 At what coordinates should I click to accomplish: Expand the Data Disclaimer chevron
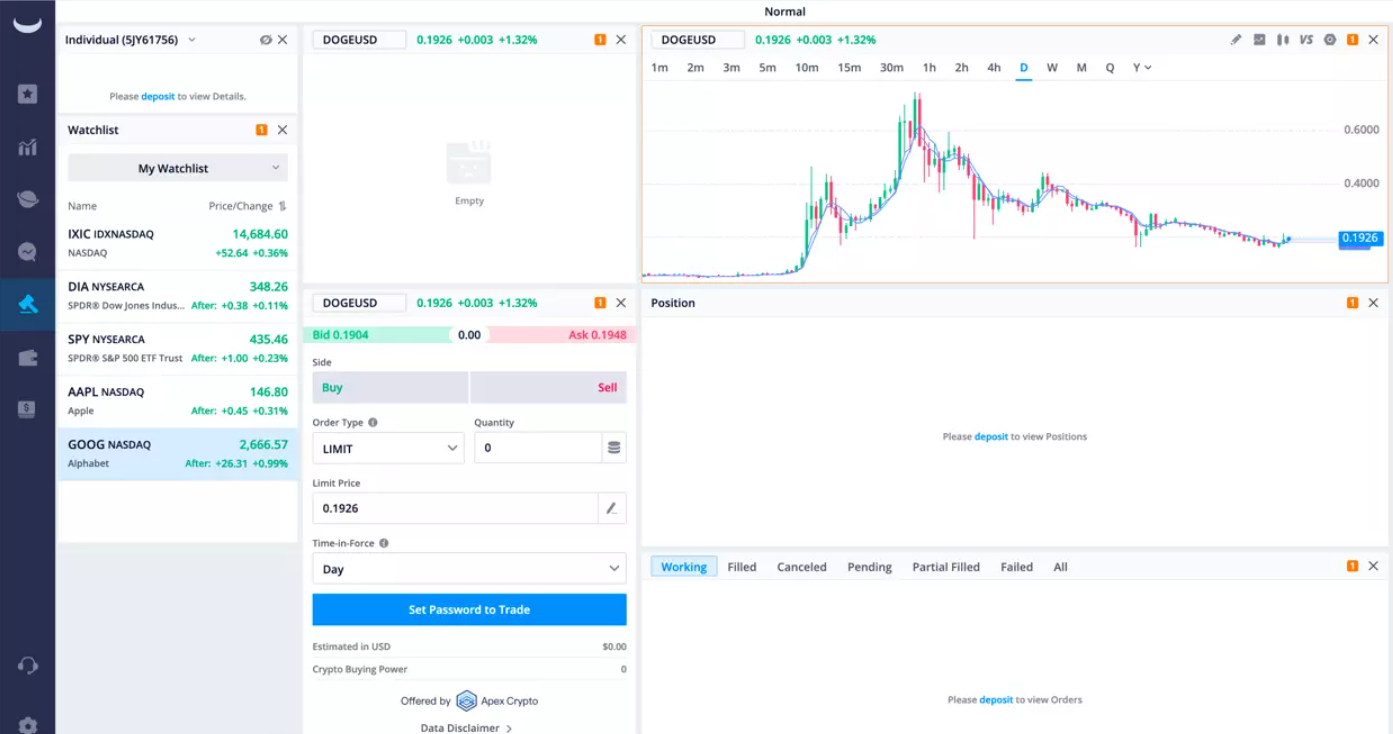pyautogui.click(x=509, y=729)
